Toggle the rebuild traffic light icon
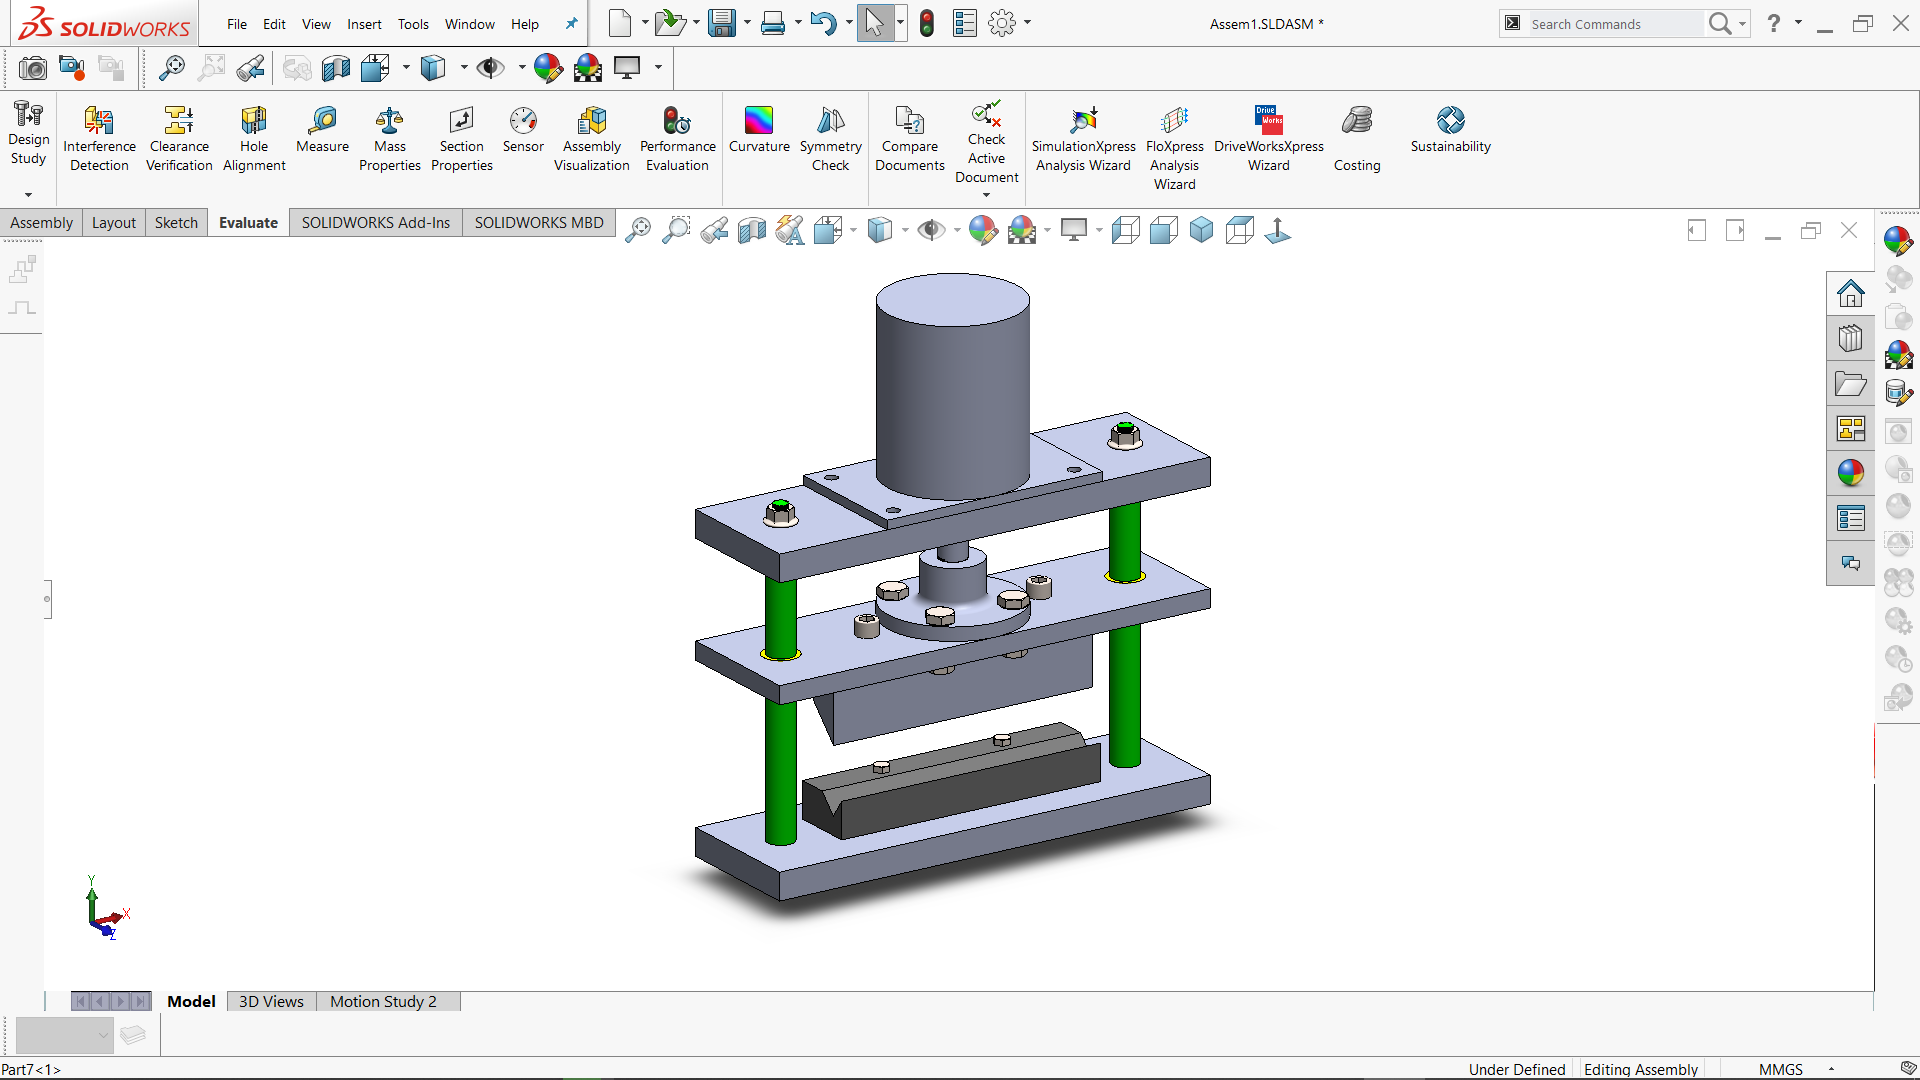1920x1080 pixels. click(x=927, y=23)
